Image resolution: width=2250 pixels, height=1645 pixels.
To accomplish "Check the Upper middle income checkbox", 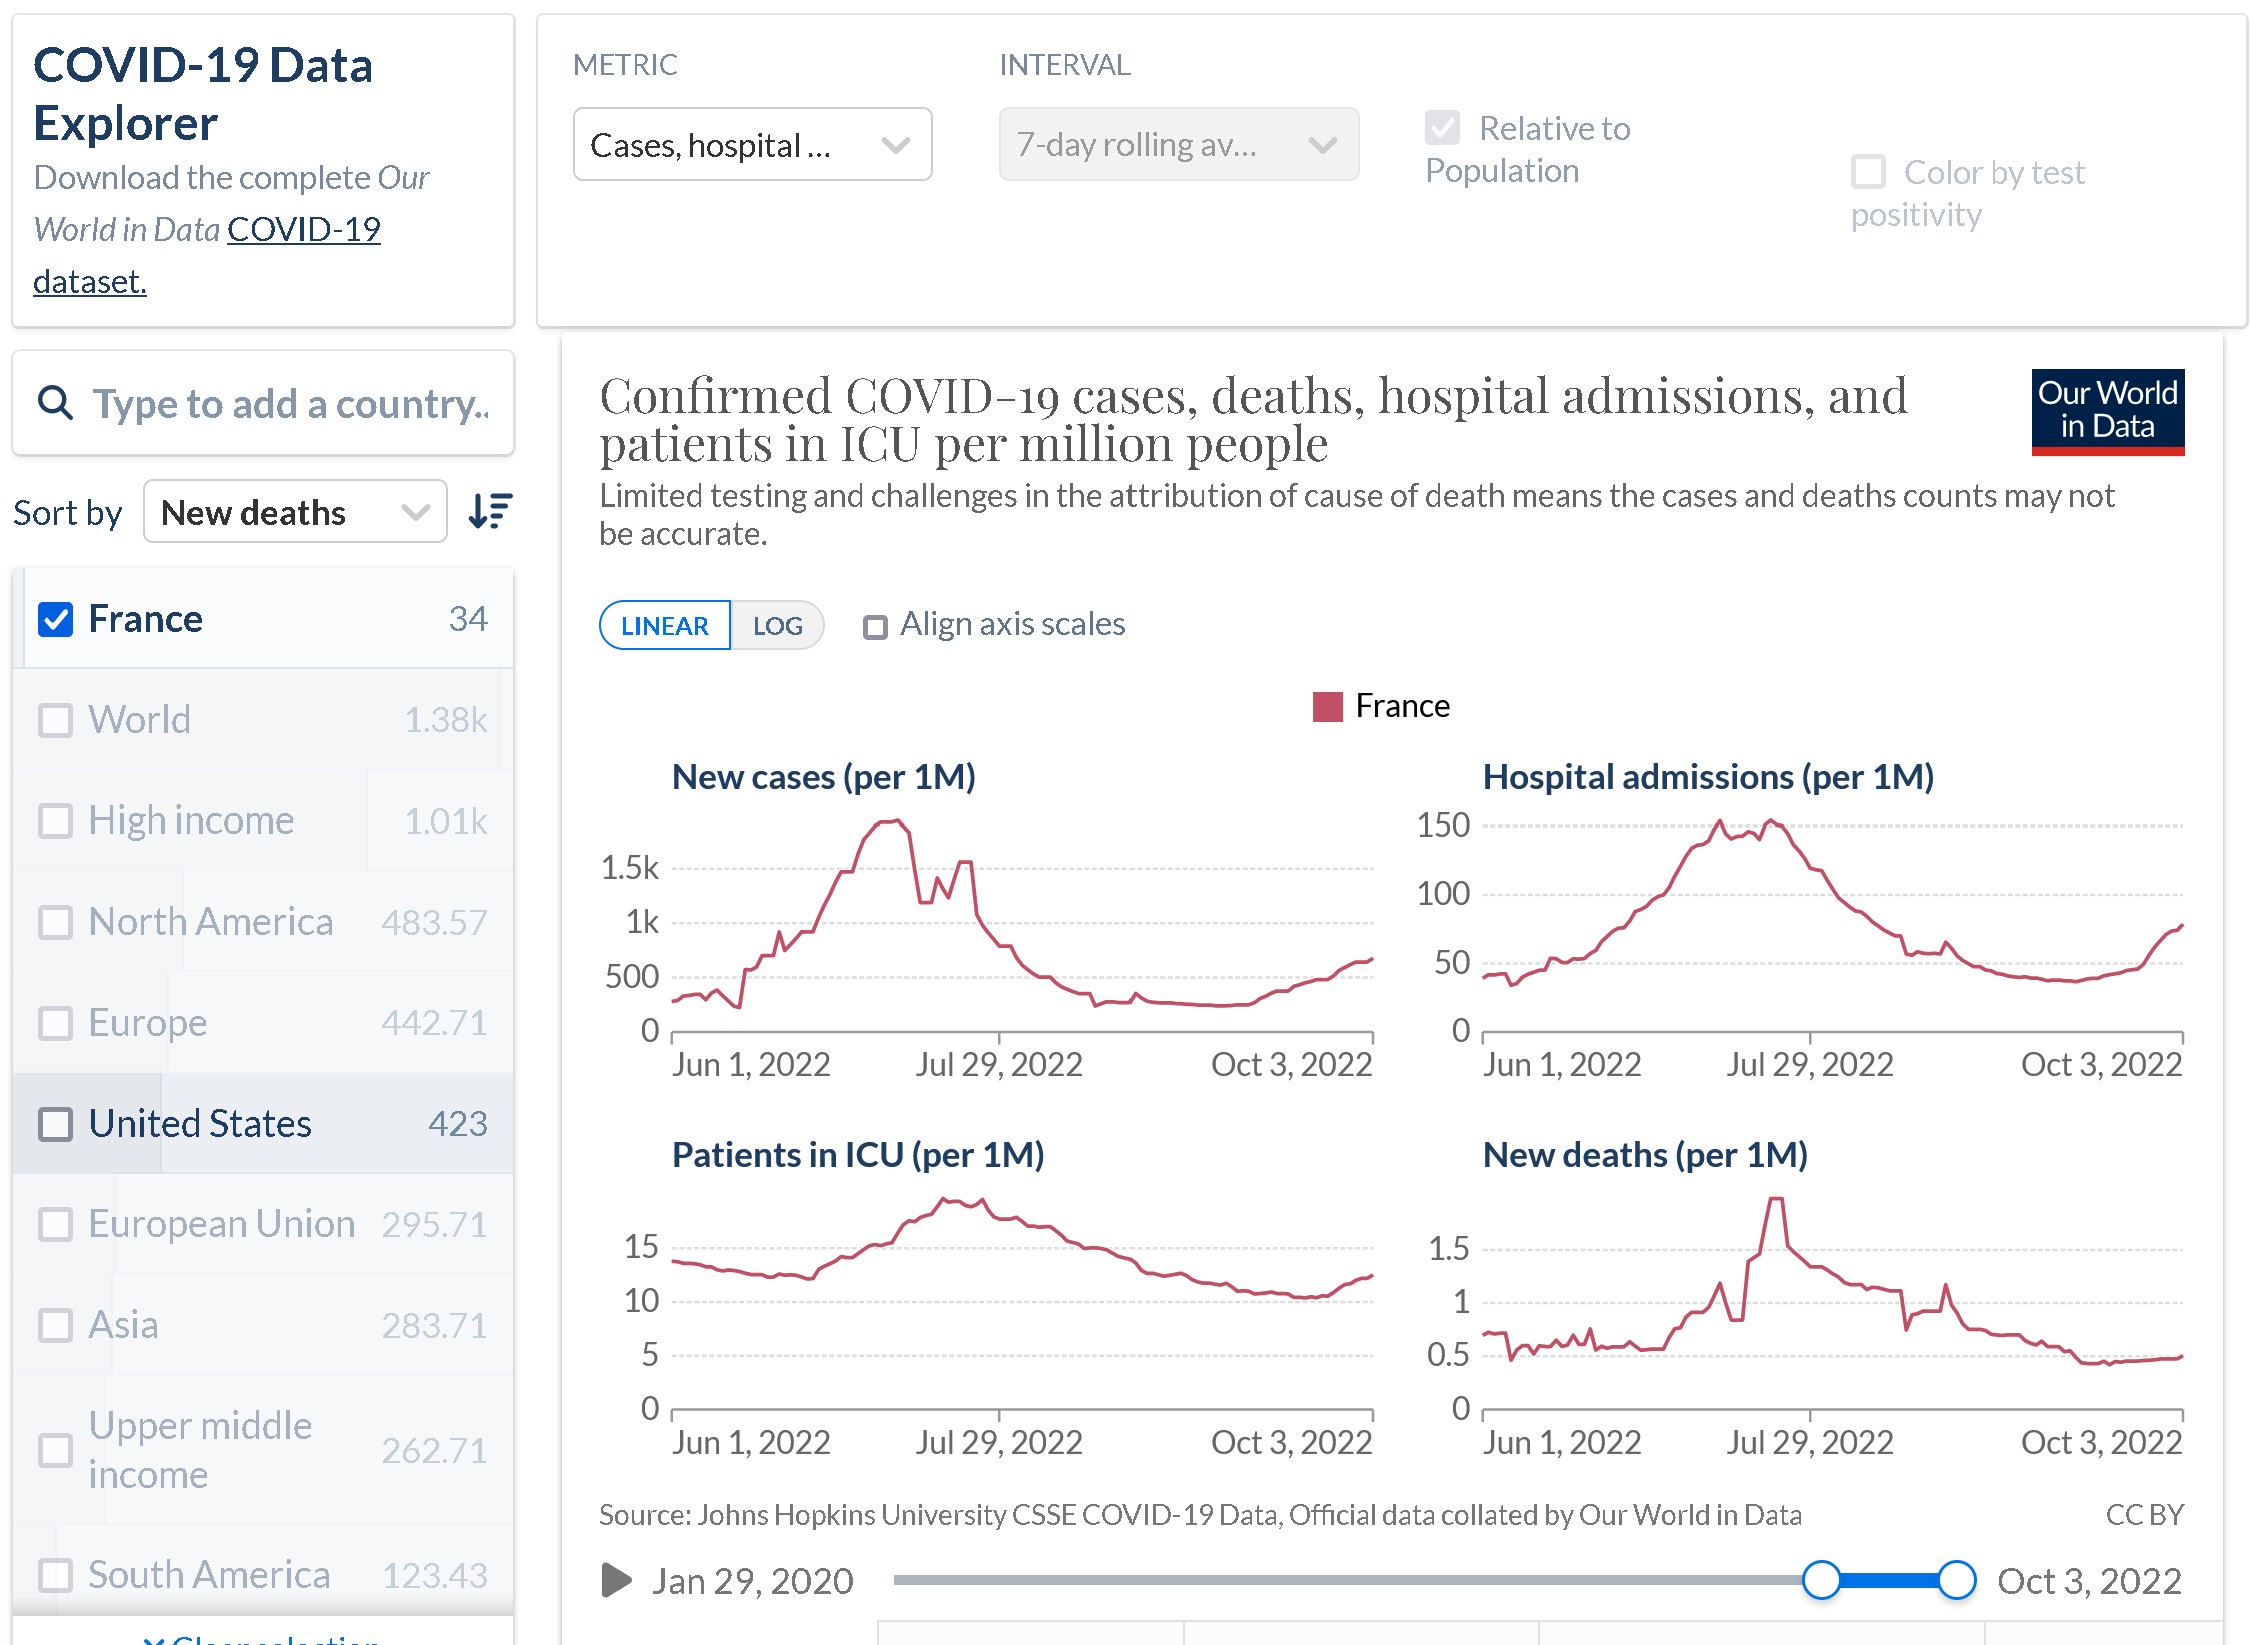I will (x=55, y=1450).
